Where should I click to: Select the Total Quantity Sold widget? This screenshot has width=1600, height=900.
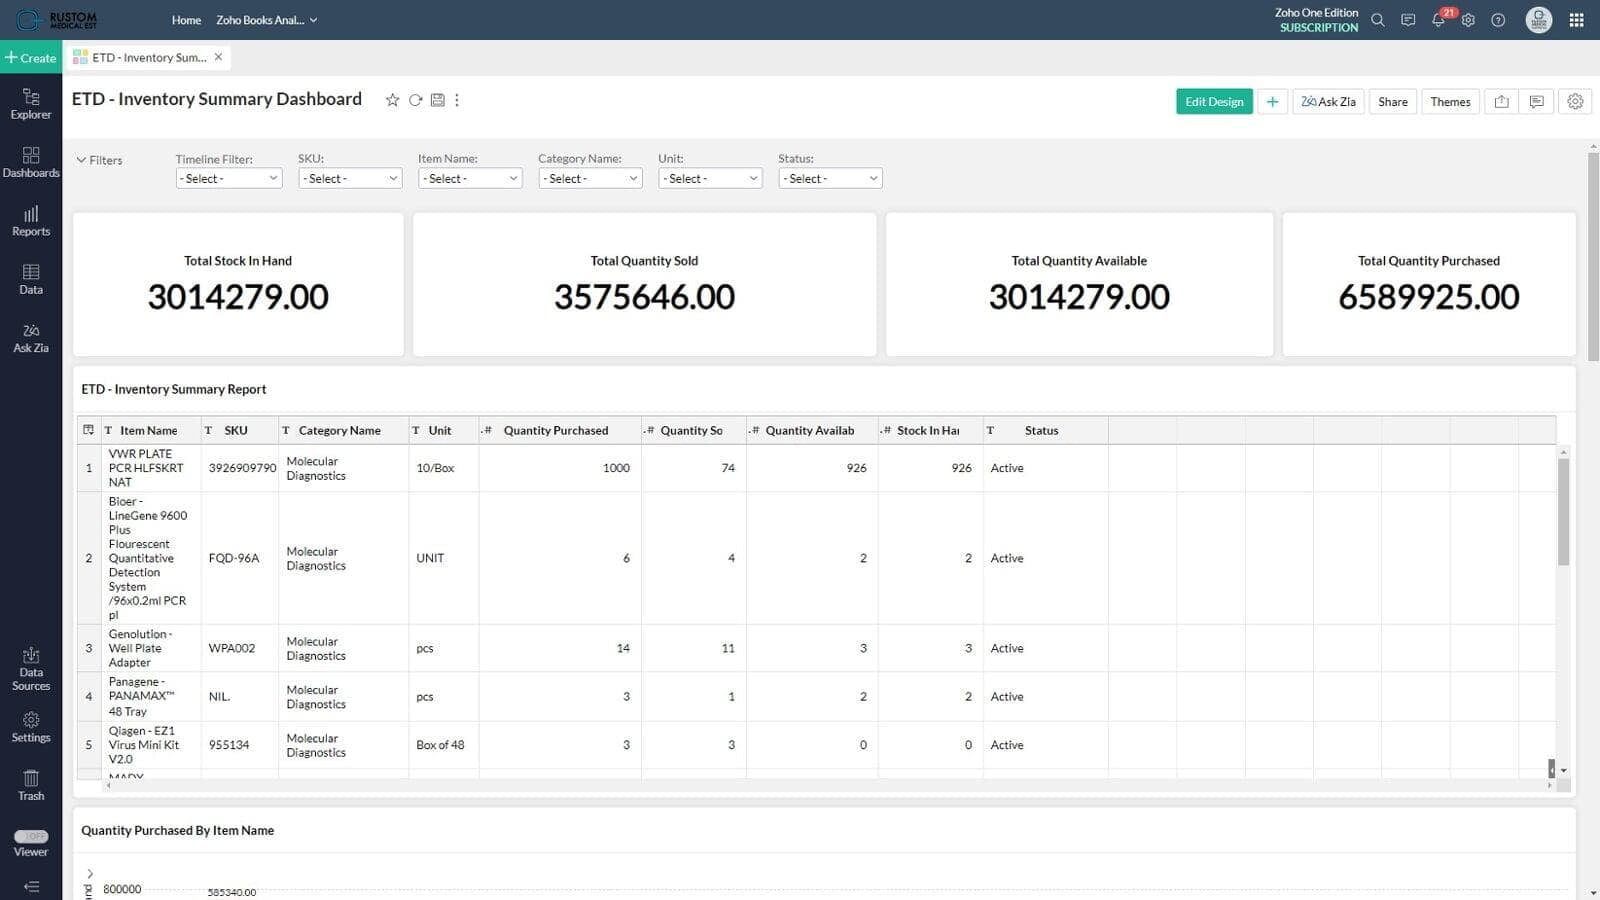coord(644,284)
